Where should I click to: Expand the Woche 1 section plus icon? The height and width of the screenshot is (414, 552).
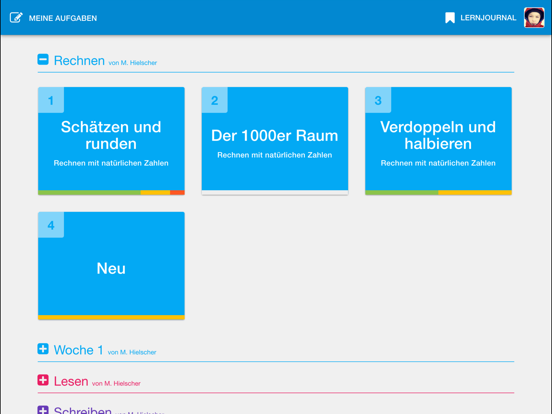pos(43,349)
